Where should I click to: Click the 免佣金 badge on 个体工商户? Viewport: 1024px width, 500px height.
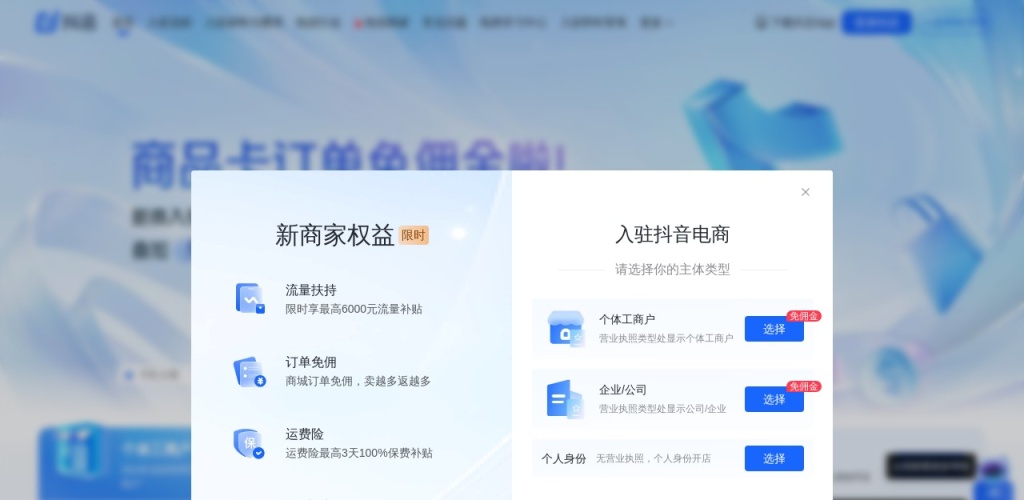(x=803, y=316)
